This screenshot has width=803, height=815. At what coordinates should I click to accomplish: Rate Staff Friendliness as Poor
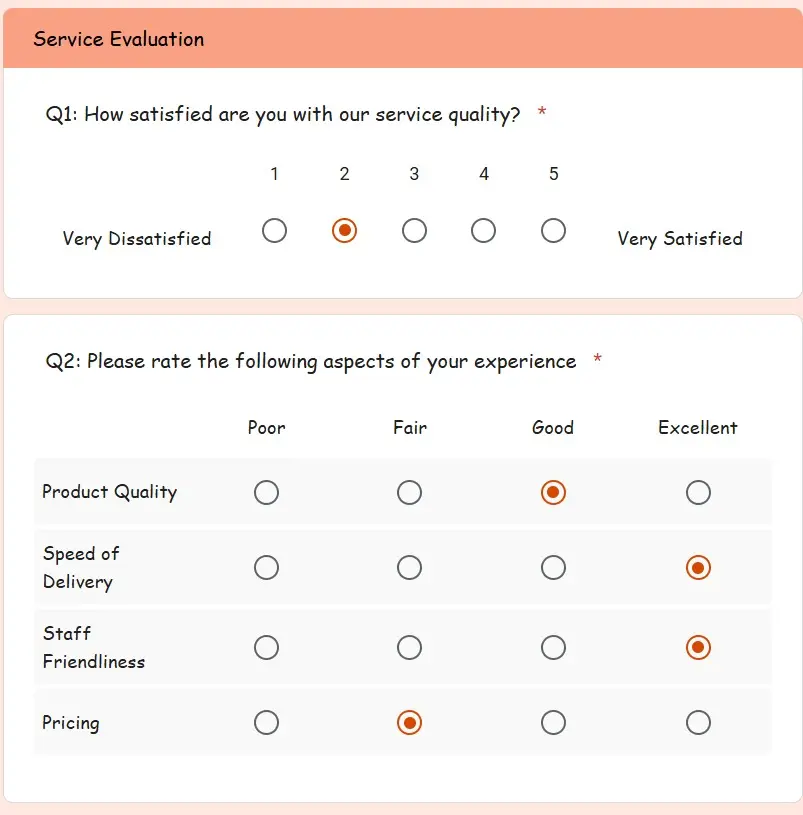[266, 647]
